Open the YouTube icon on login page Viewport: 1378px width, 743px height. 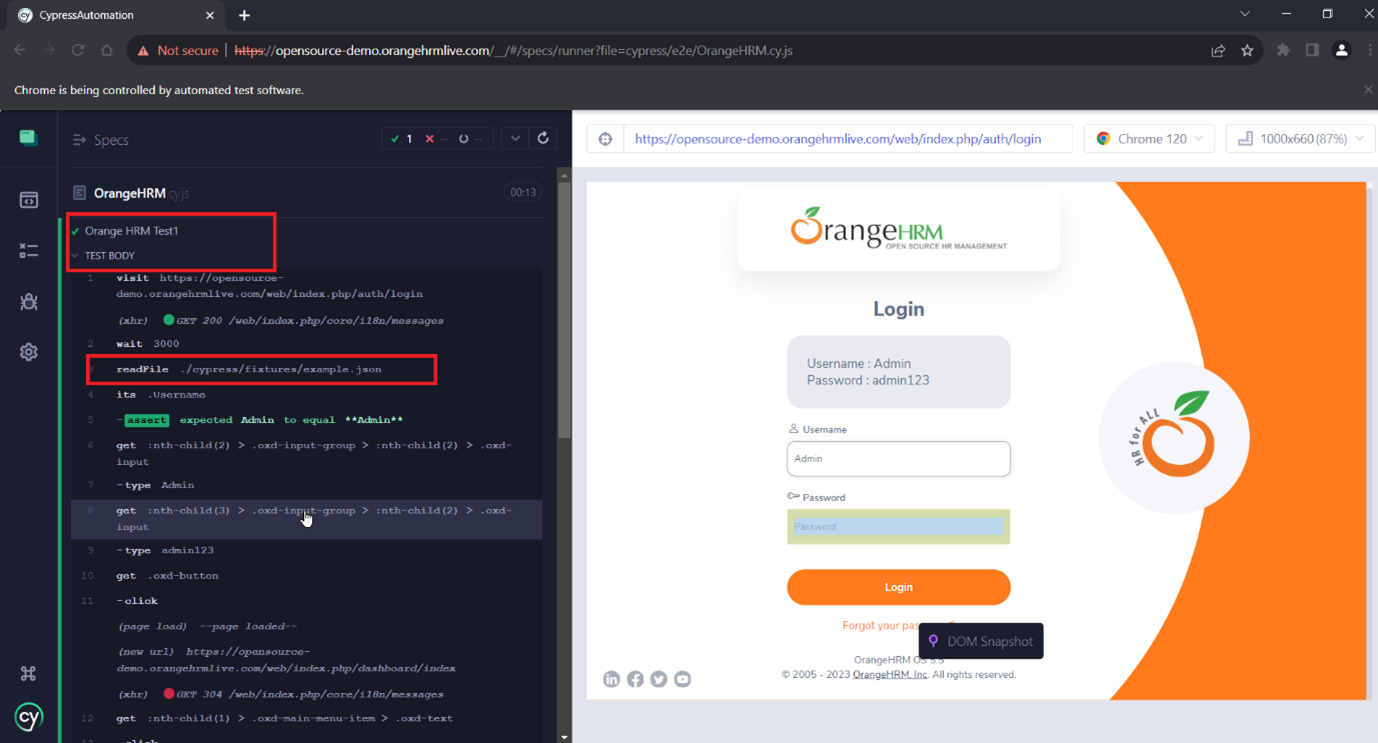(682, 679)
